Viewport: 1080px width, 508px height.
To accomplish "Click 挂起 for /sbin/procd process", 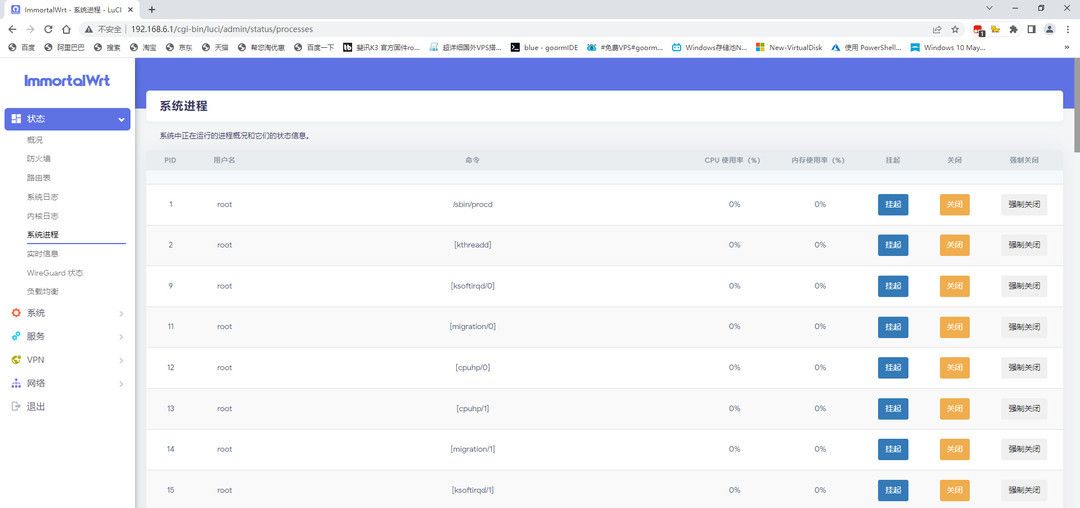I will click(893, 204).
